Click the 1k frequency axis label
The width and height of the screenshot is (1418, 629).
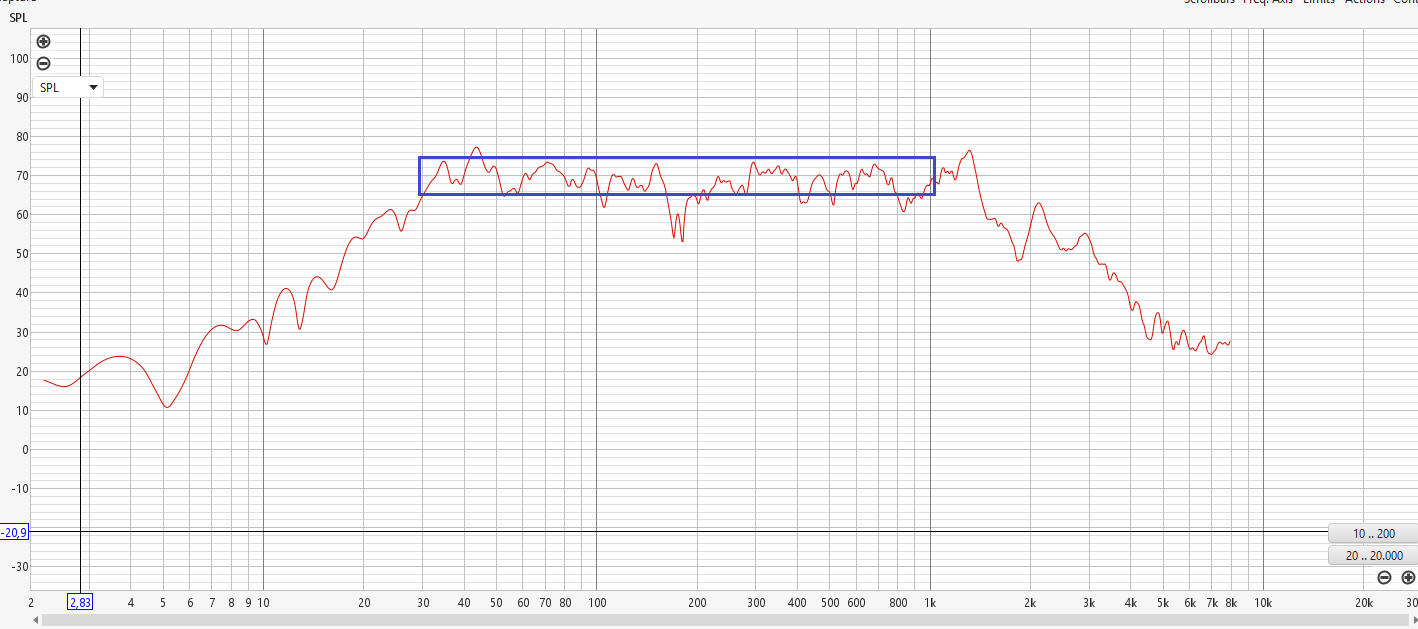[930, 602]
